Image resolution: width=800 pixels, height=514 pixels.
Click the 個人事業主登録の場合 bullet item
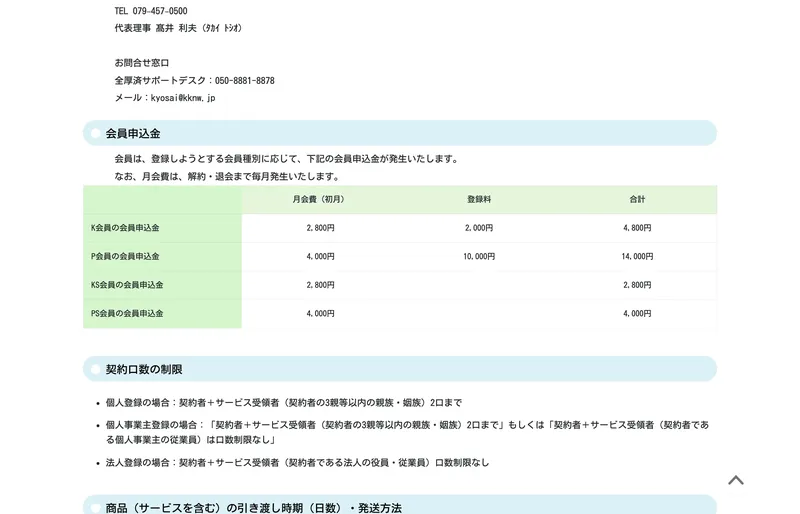[x=407, y=432]
